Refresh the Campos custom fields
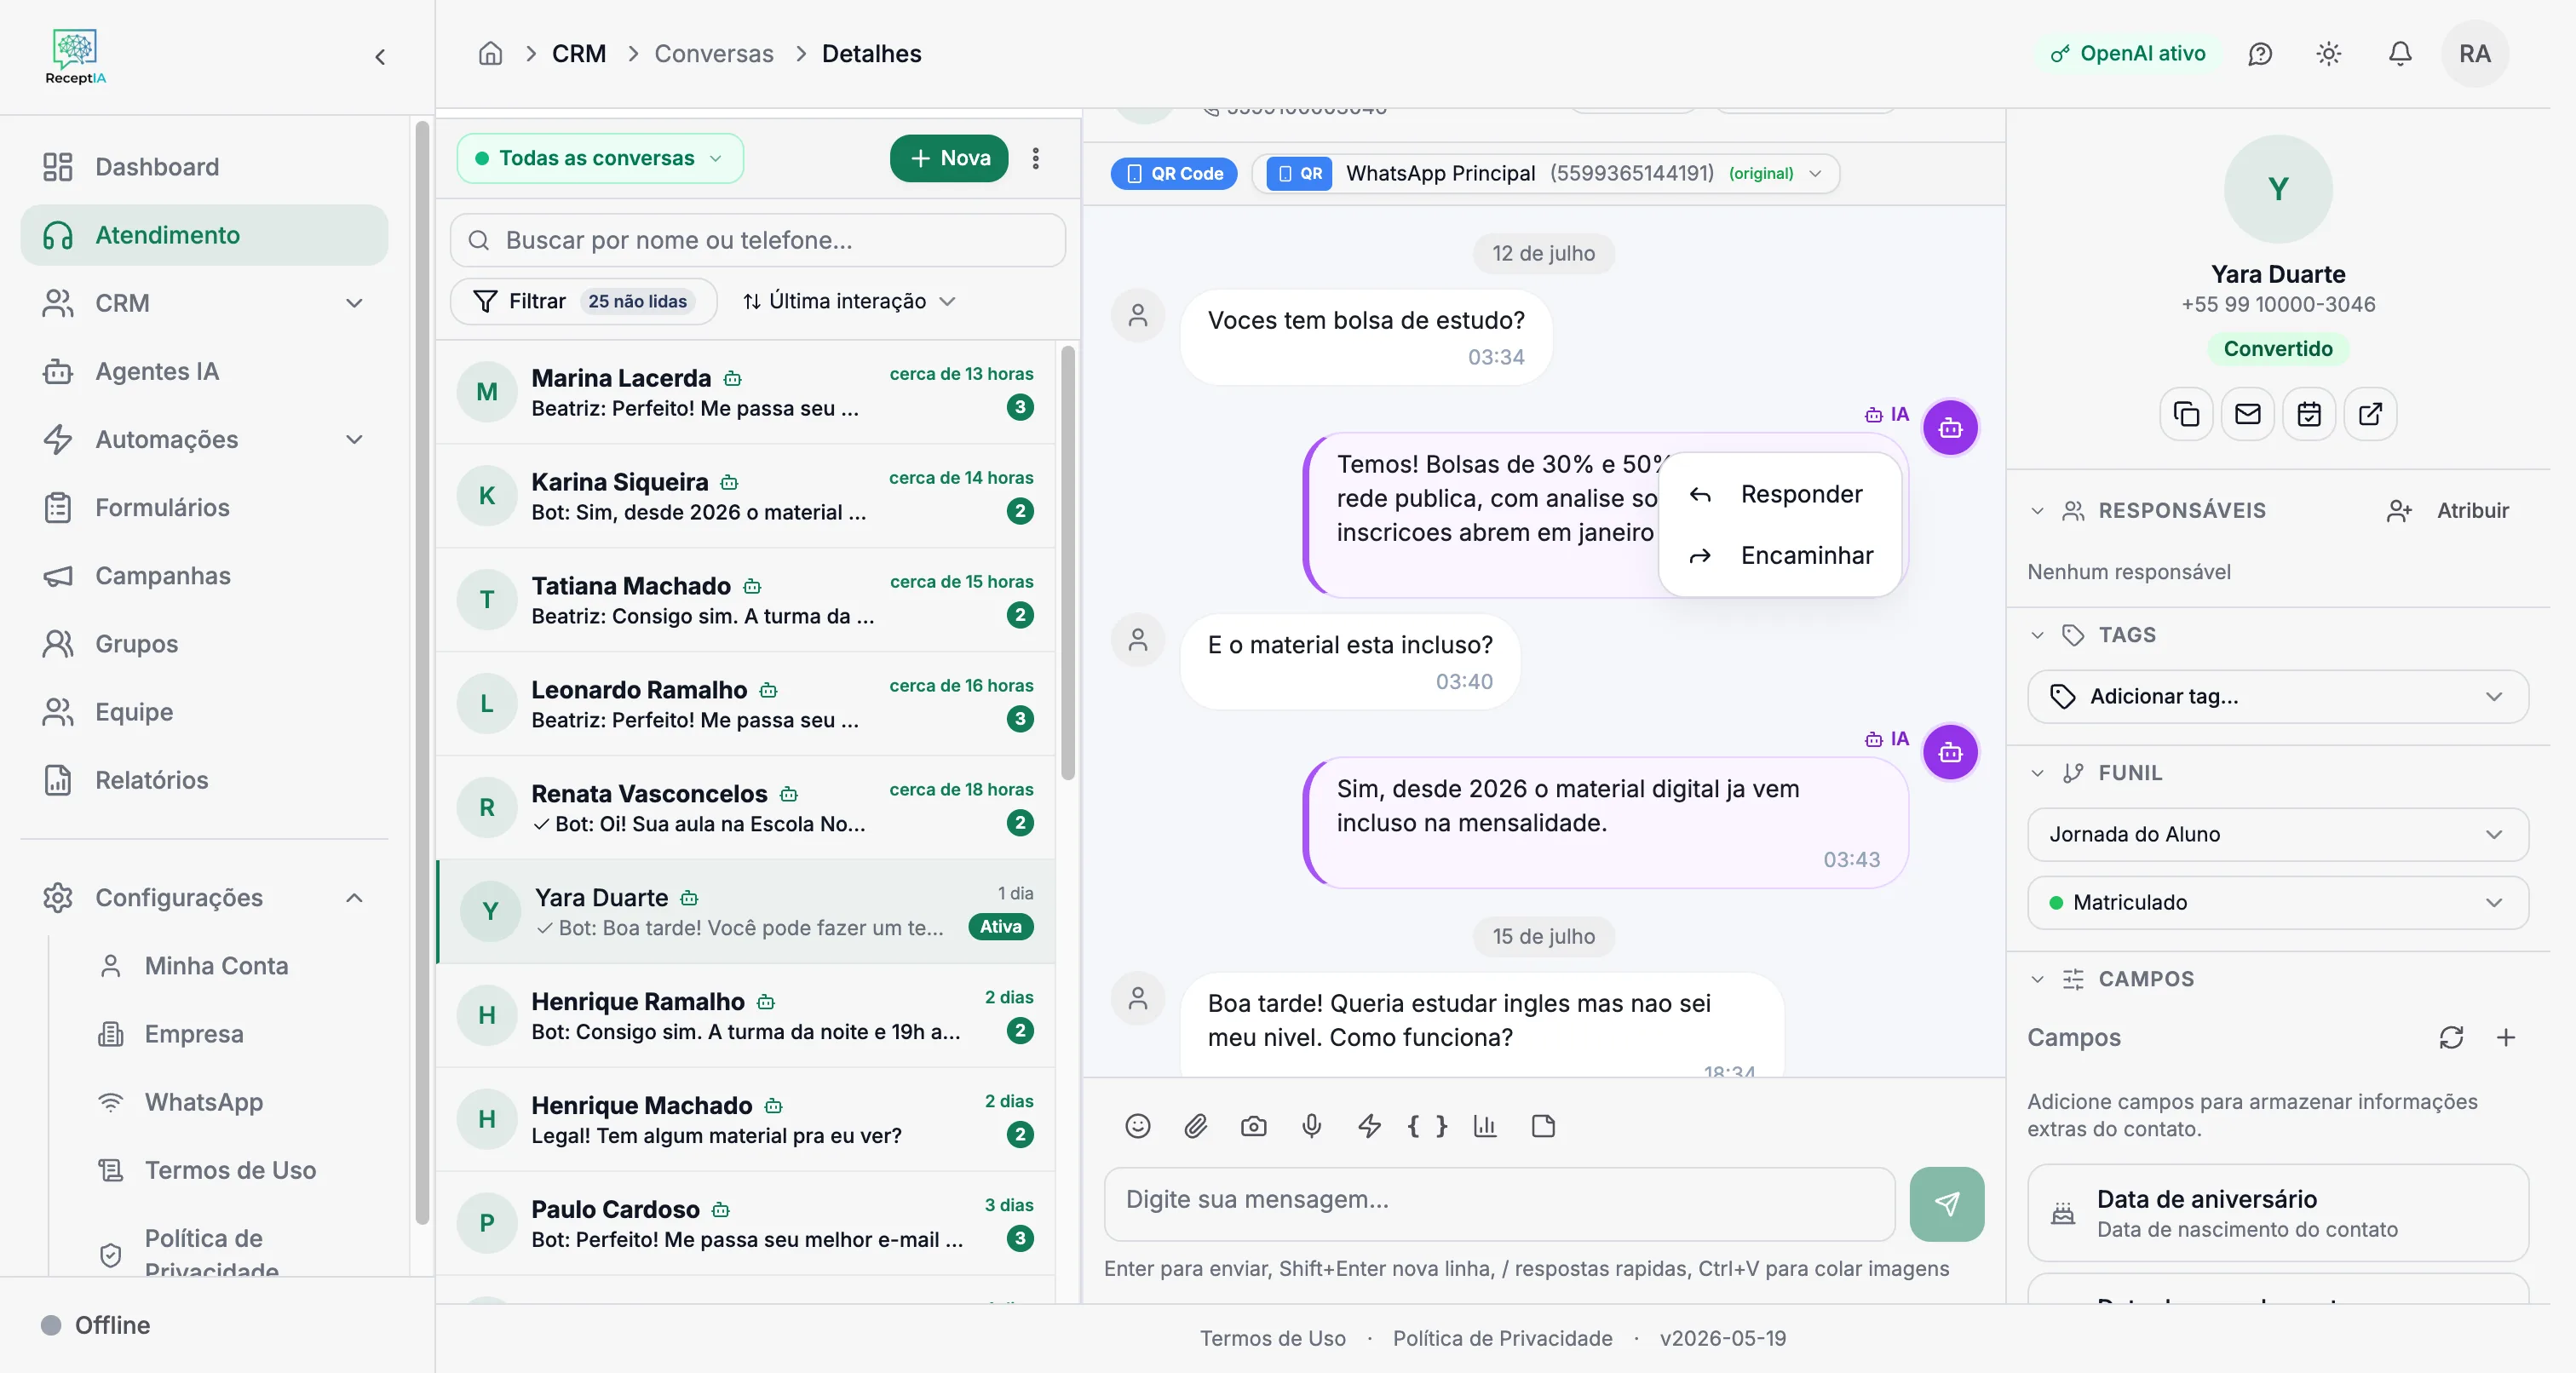 (2451, 1038)
